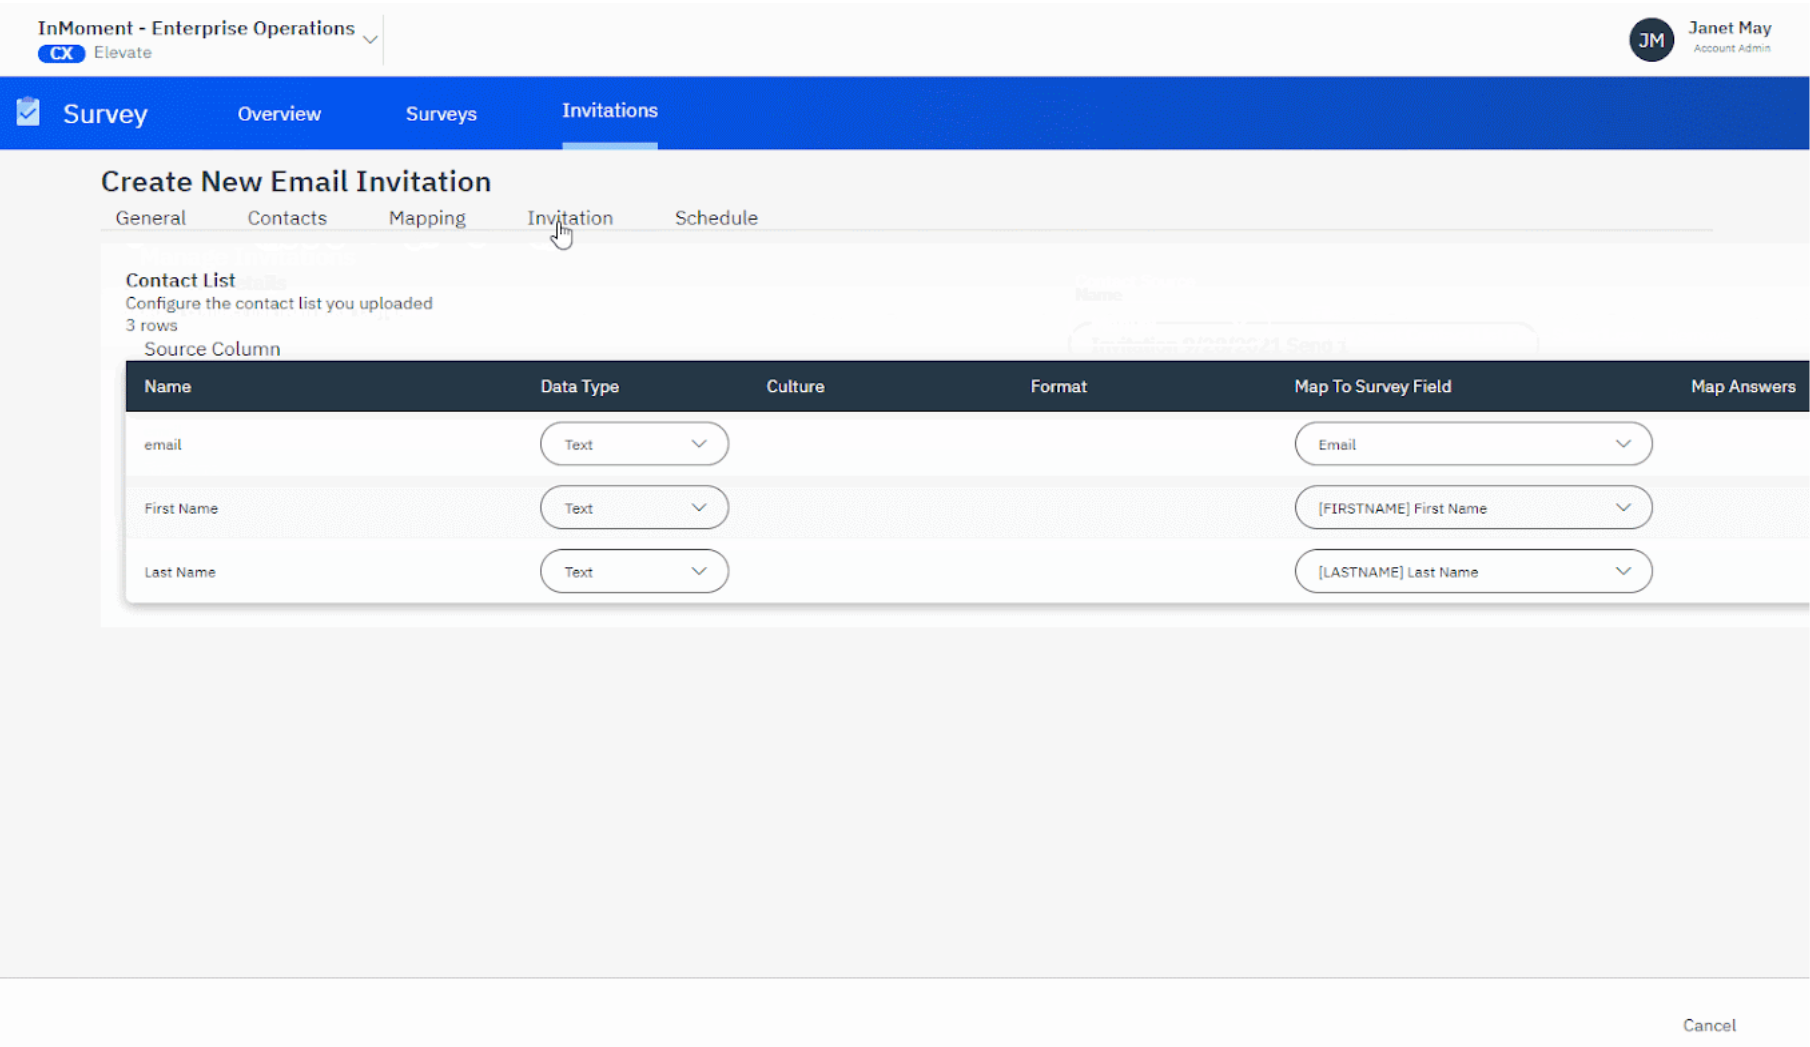Click the 'Contact List' heading
This screenshot has width=1810, height=1047.
[180, 281]
